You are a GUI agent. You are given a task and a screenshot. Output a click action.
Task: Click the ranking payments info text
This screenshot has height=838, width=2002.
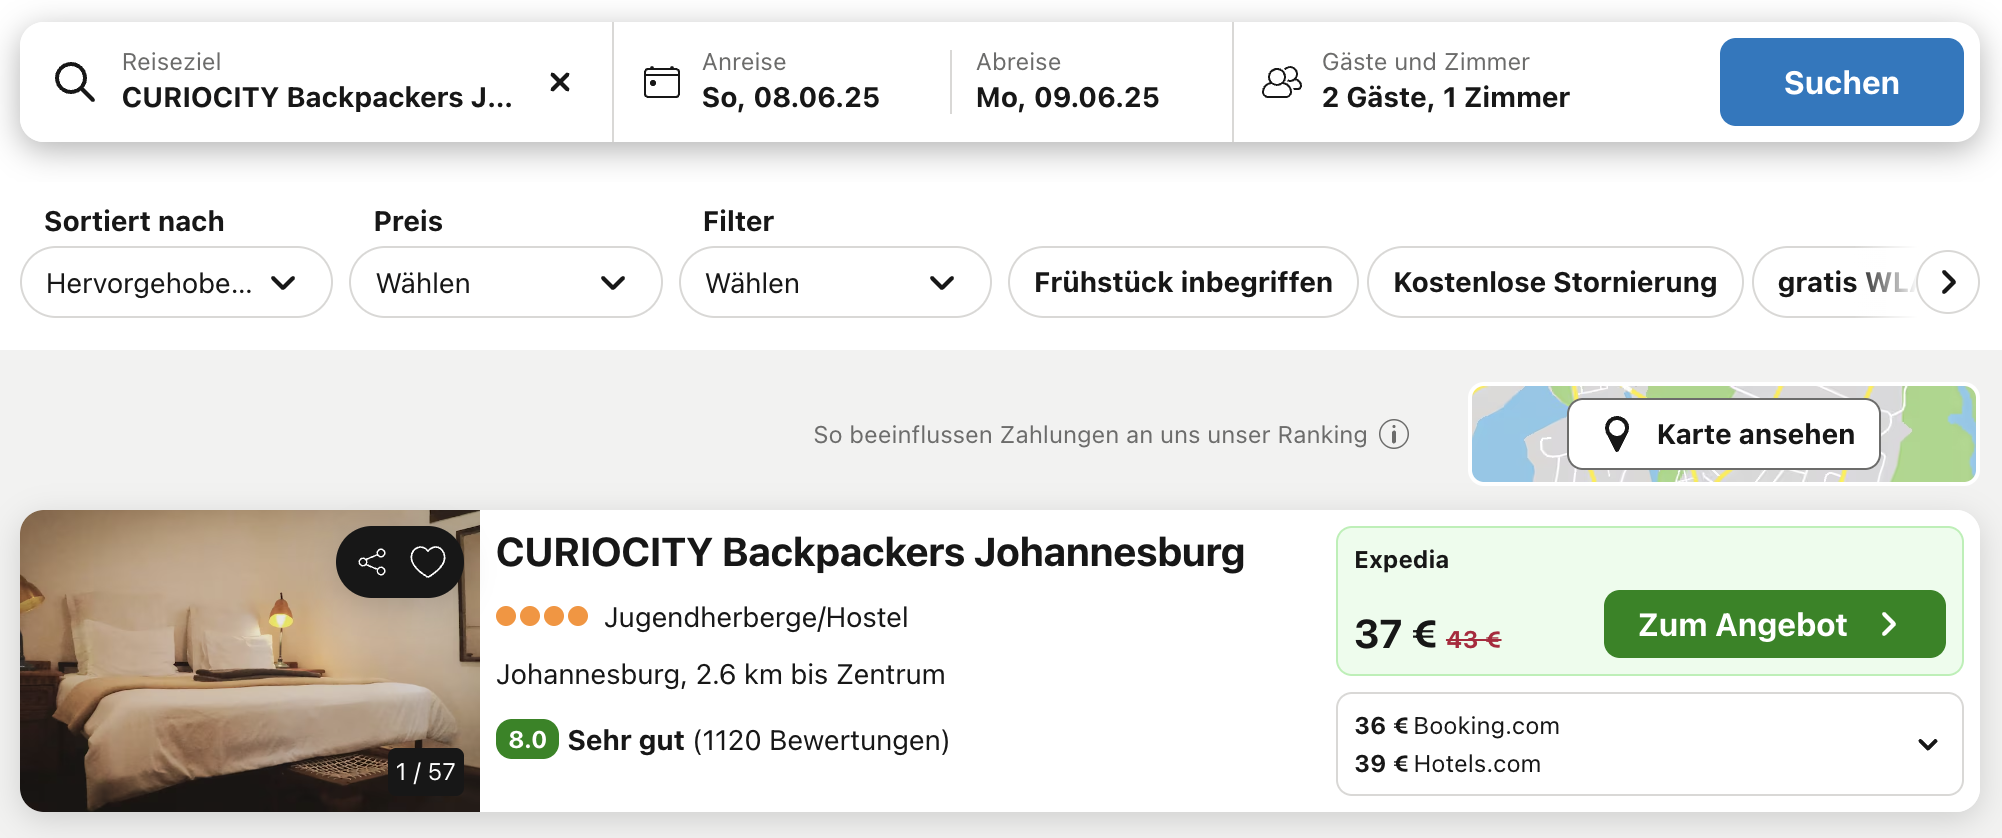pos(1090,434)
